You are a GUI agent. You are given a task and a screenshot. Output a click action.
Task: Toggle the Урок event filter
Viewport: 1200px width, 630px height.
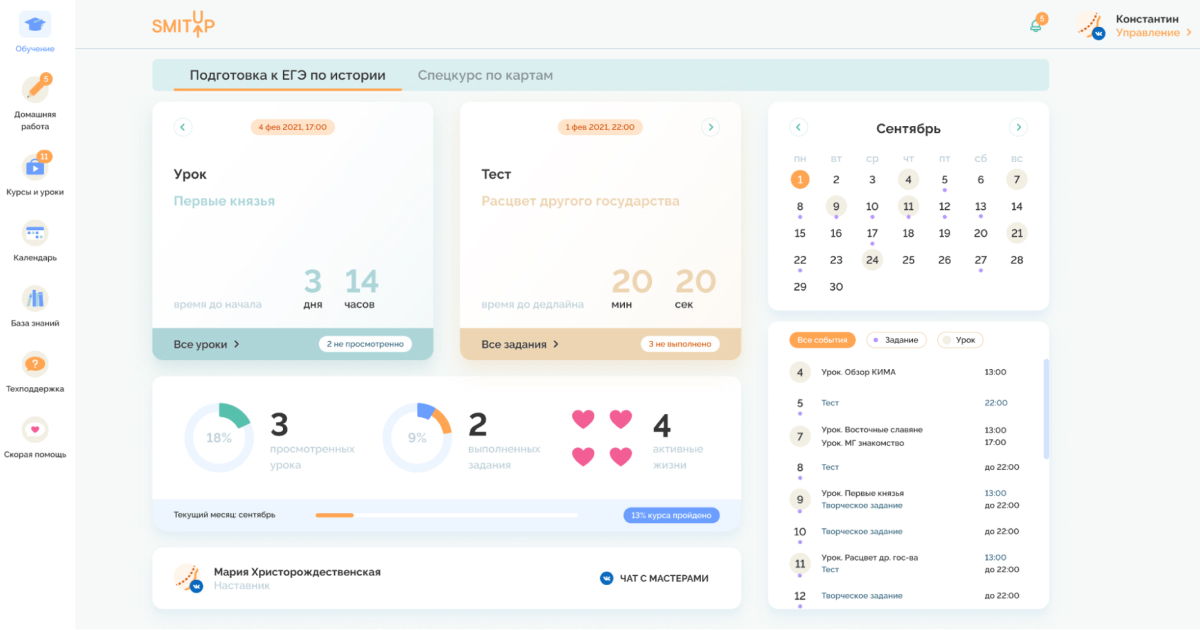pyautogui.click(x=960, y=340)
